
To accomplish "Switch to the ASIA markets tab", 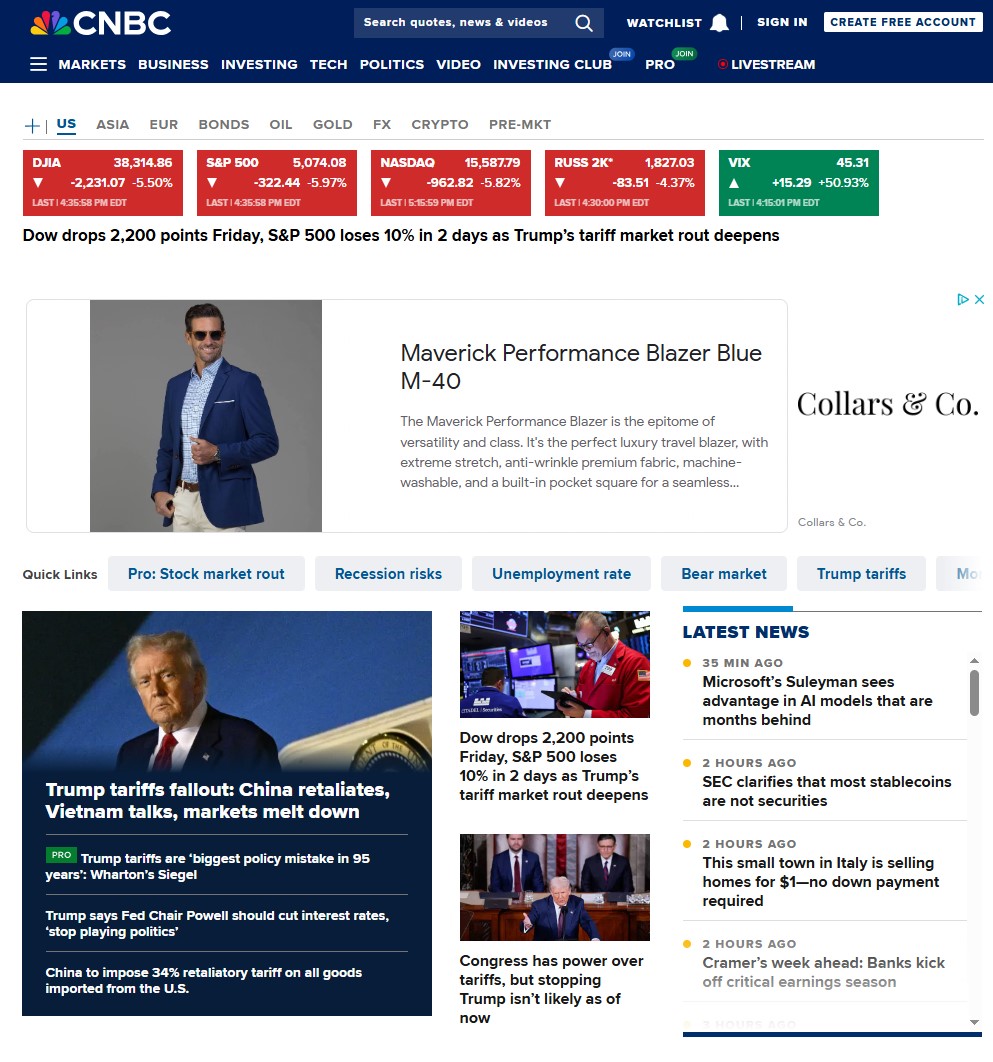I will [112, 125].
